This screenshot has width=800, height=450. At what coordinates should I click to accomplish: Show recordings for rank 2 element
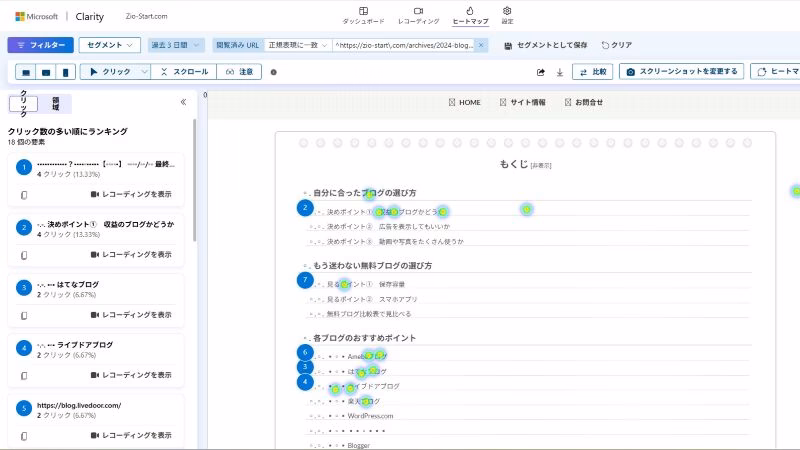(131, 255)
